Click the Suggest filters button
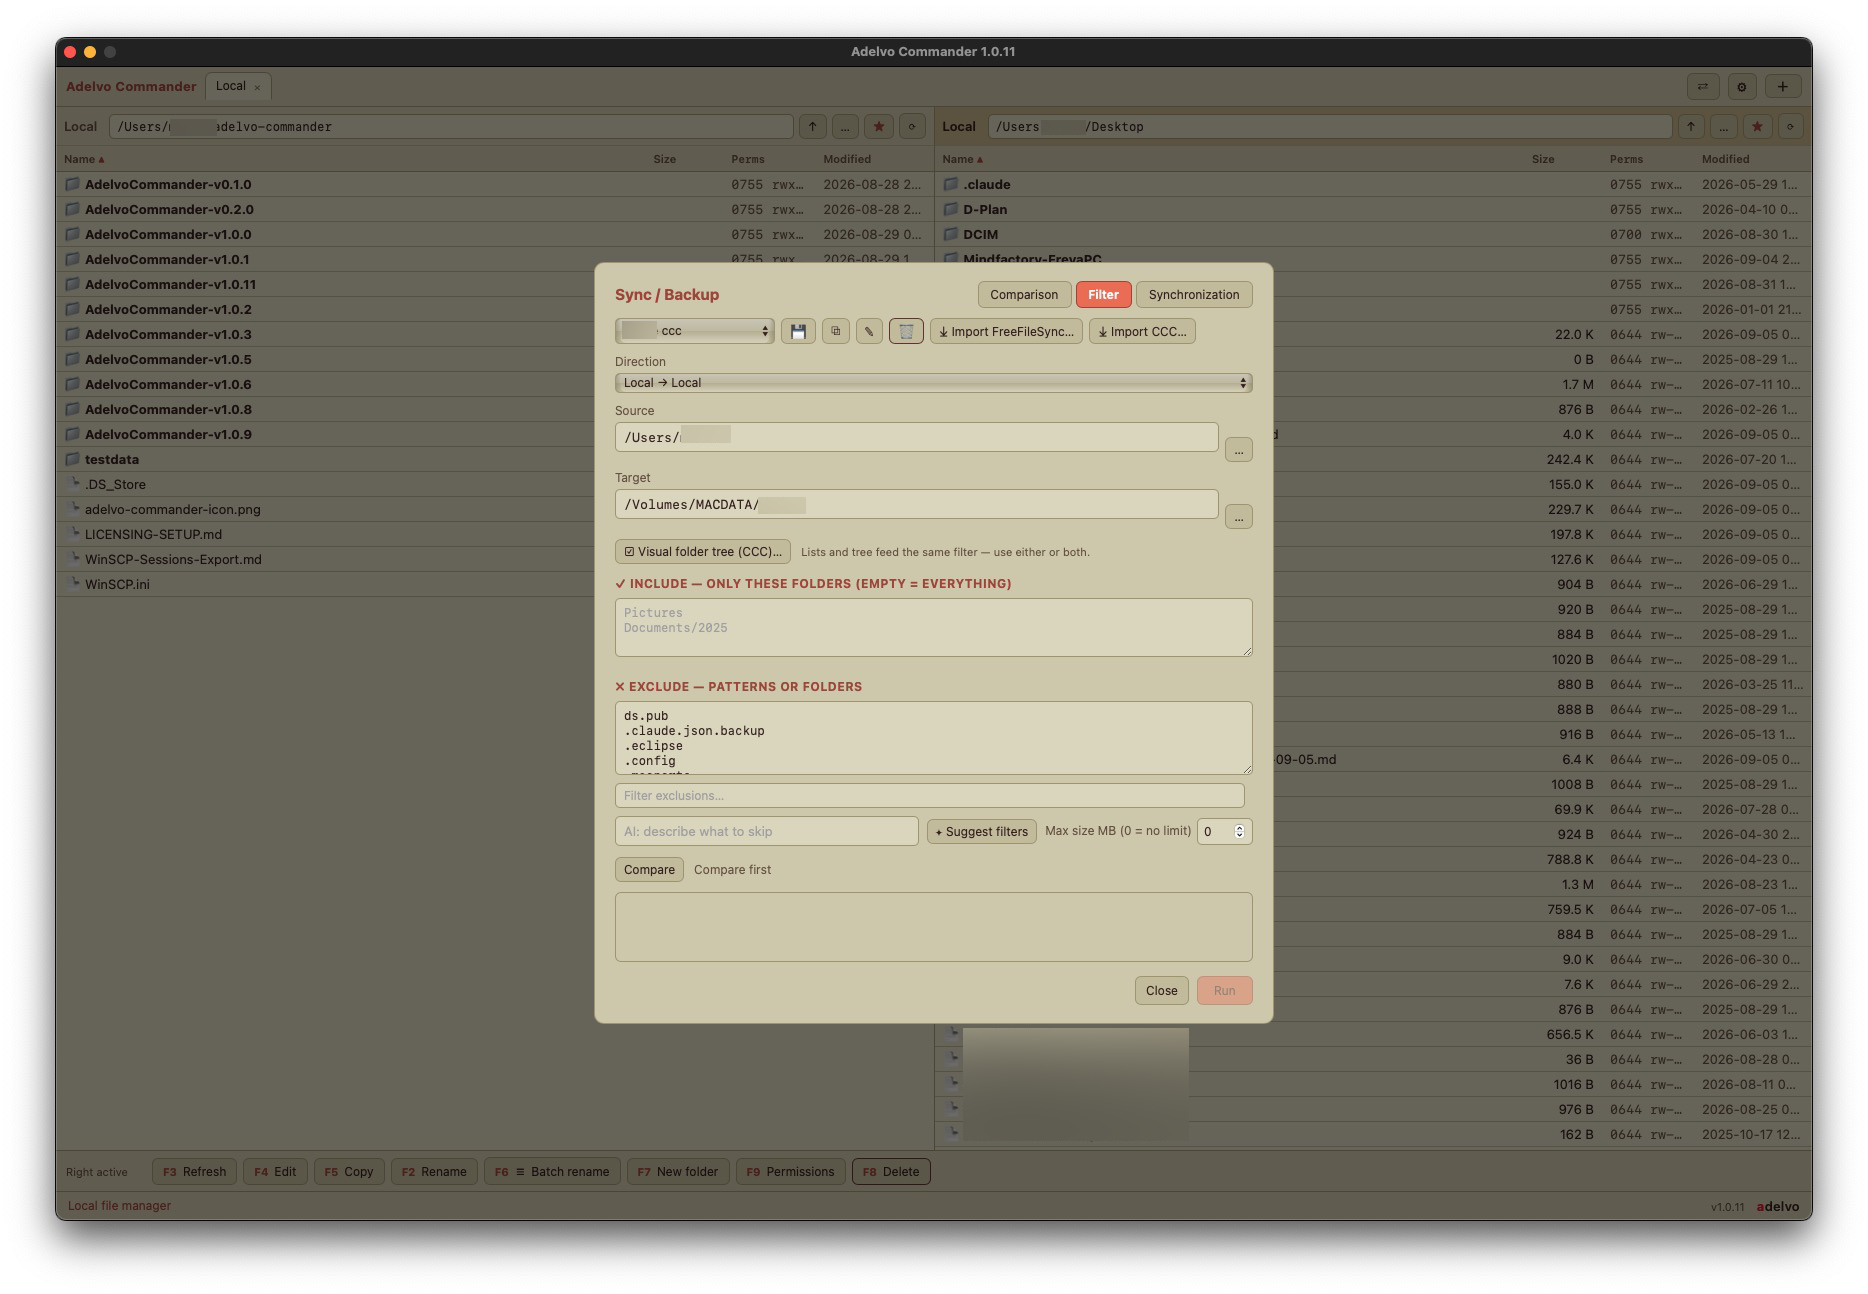The image size is (1868, 1294). 982,831
